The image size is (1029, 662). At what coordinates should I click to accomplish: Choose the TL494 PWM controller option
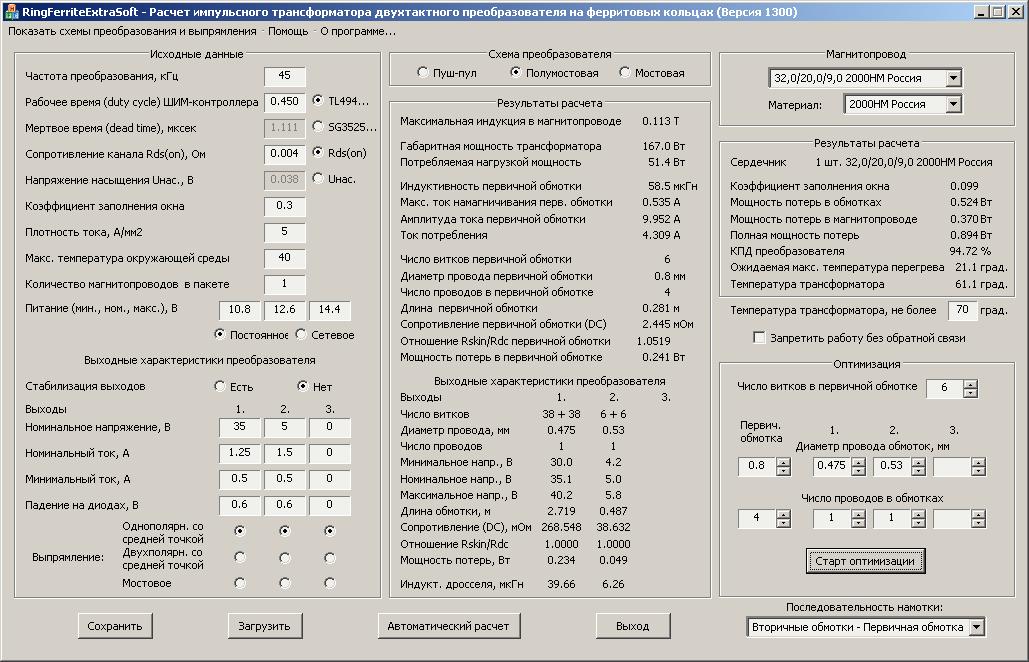click(x=341, y=101)
